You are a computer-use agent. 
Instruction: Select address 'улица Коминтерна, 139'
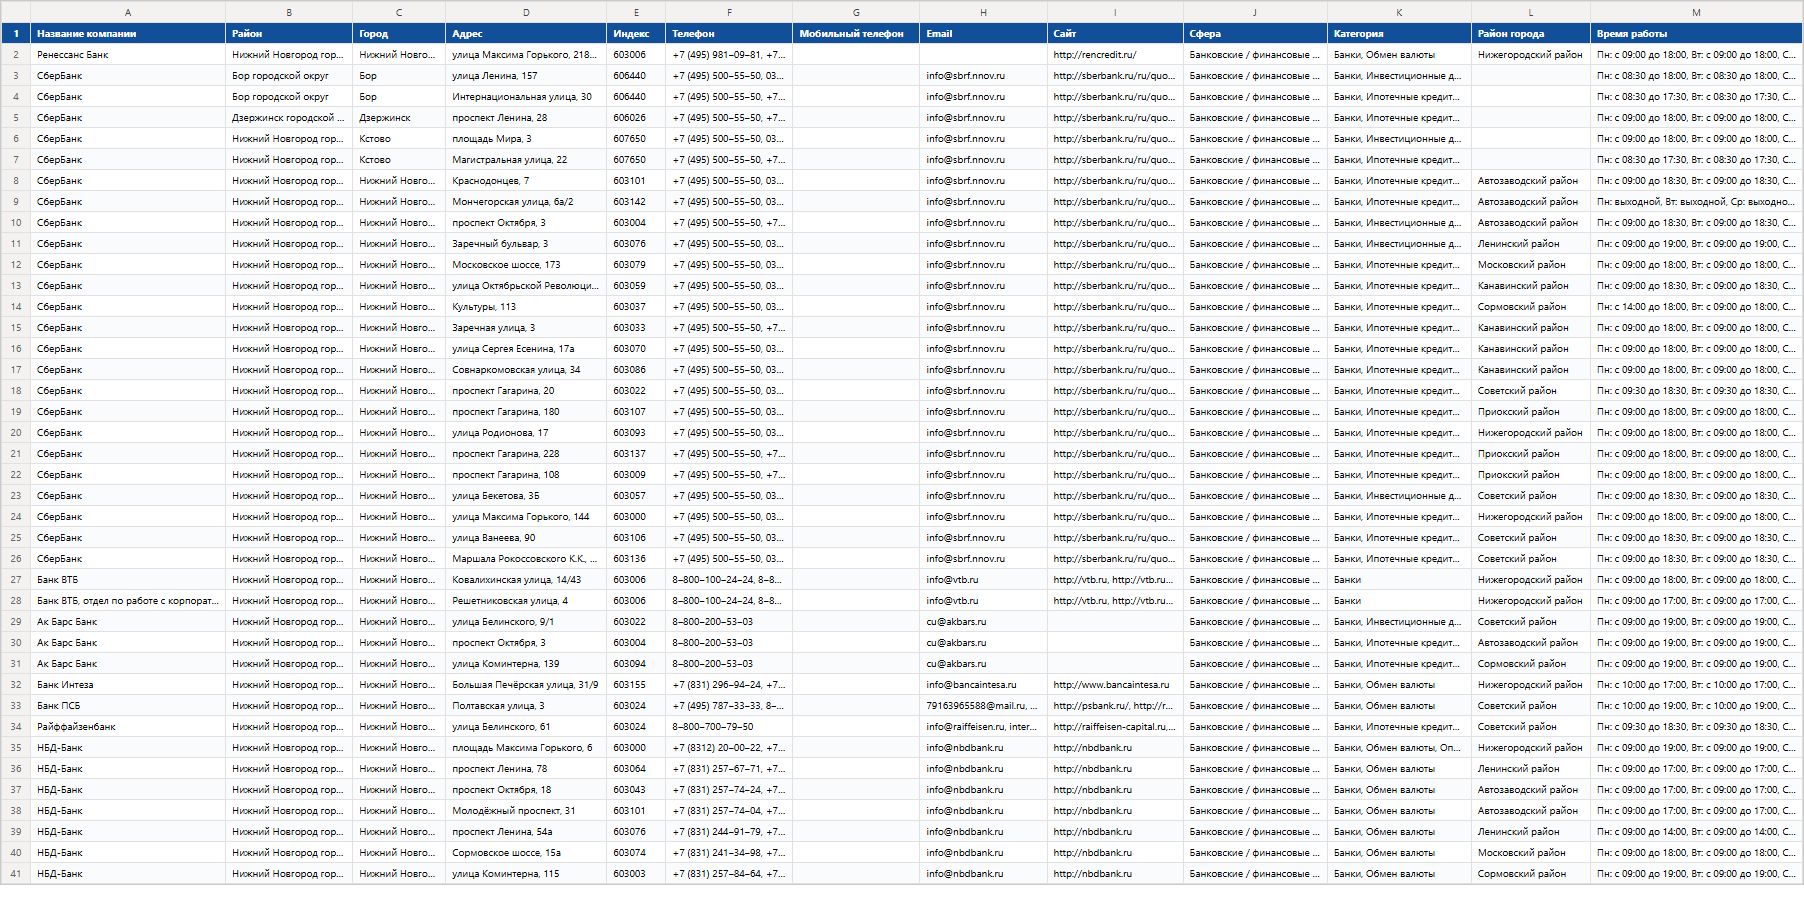click(526, 664)
